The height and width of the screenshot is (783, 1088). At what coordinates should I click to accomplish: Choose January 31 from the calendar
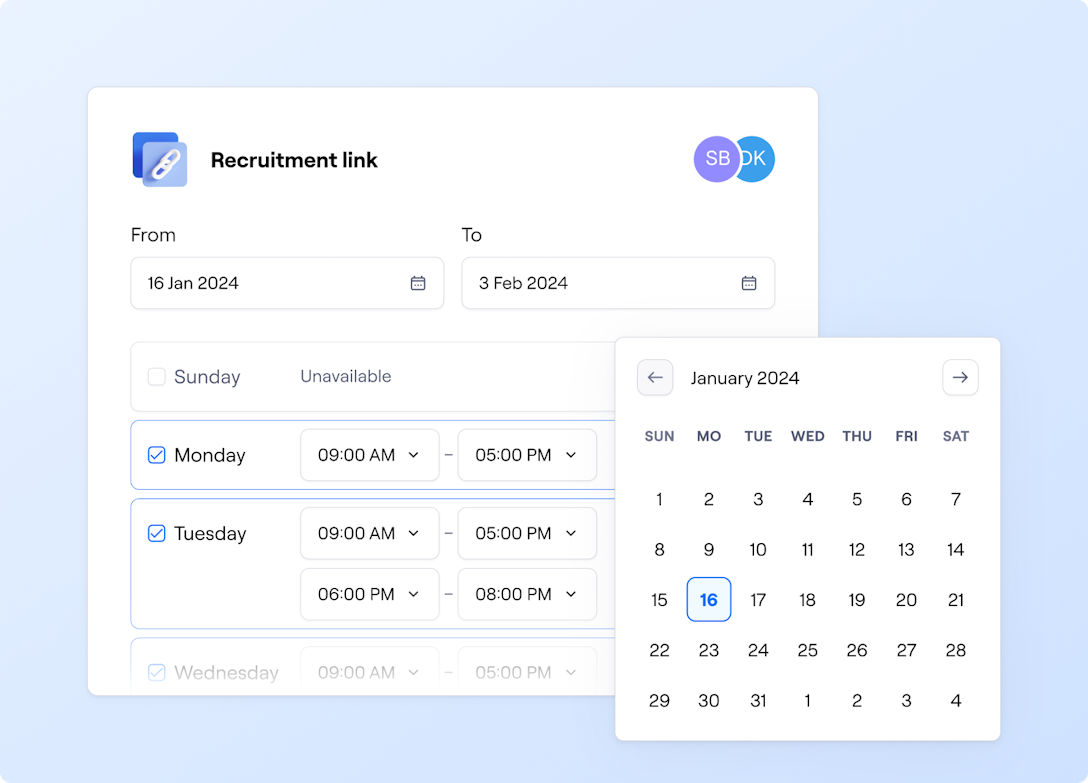point(758,700)
